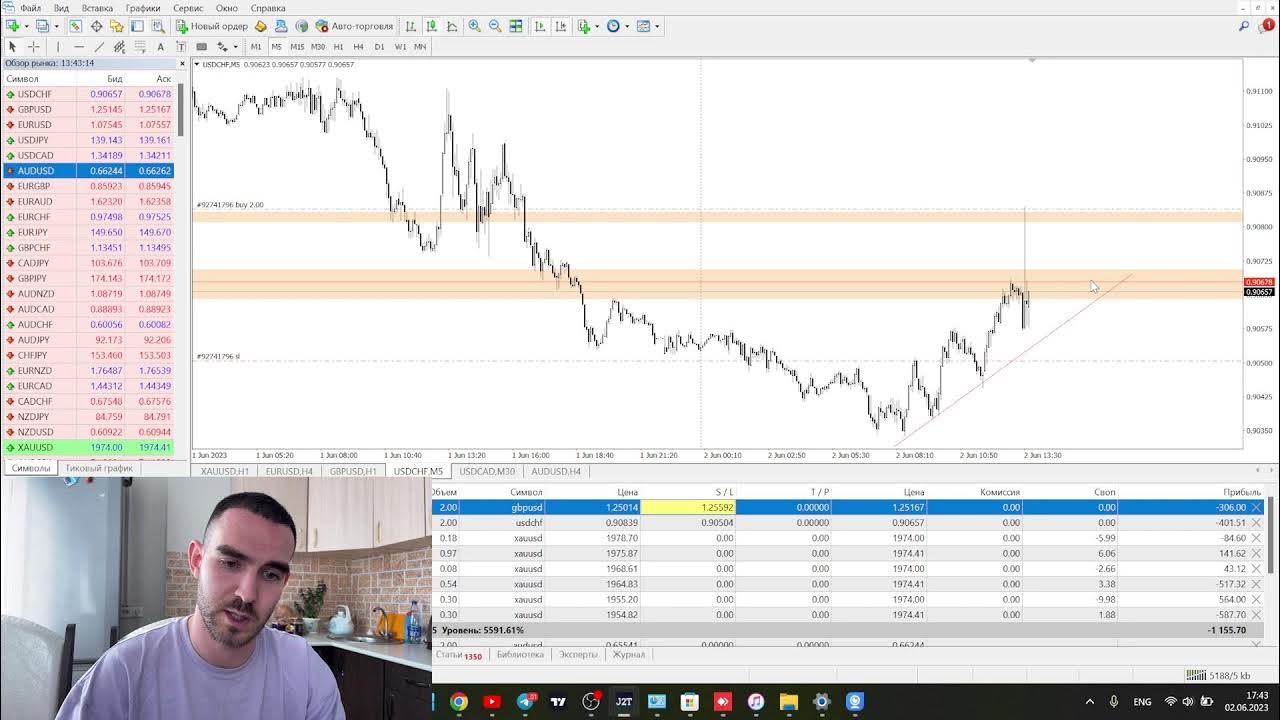Open the Strategy Tester panel icon

157,26
